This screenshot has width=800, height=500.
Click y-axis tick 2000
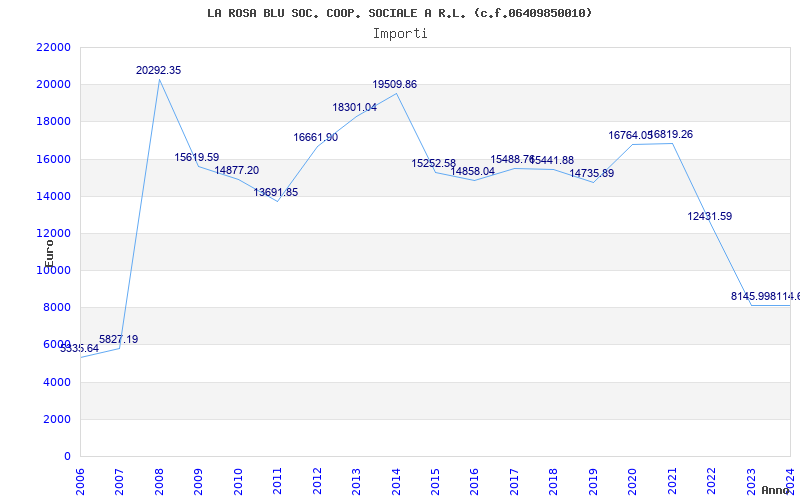[x=57, y=419]
